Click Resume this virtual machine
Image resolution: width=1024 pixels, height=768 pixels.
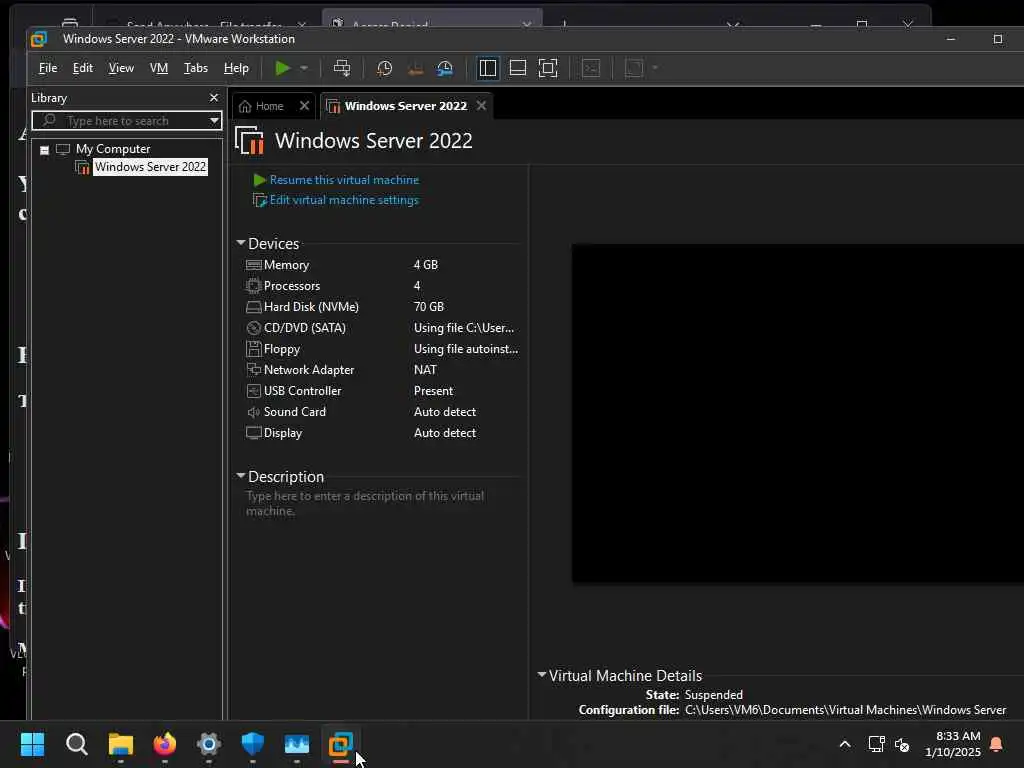tap(344, 180)
